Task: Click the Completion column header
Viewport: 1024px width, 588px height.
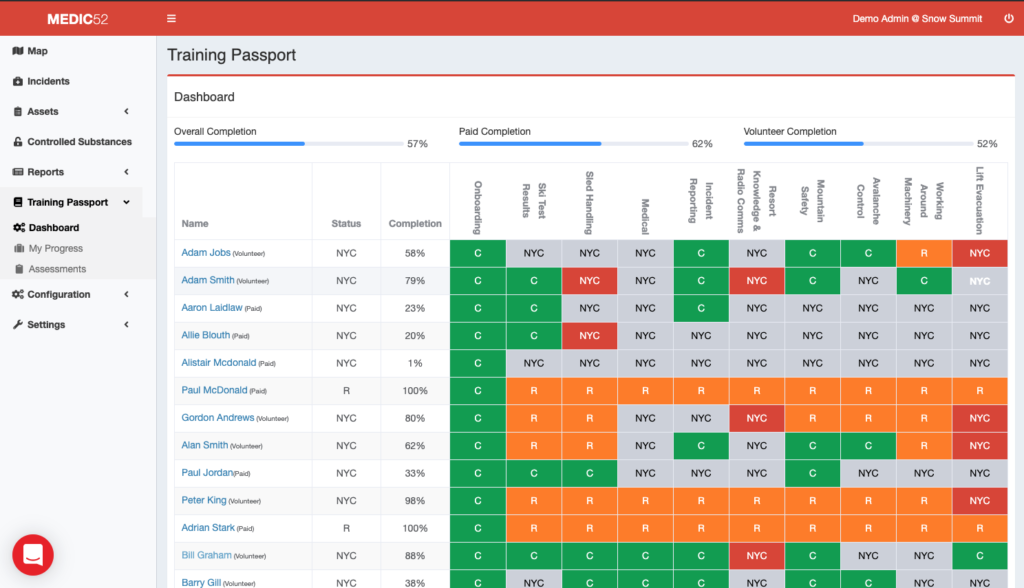Action: point(415,223)
